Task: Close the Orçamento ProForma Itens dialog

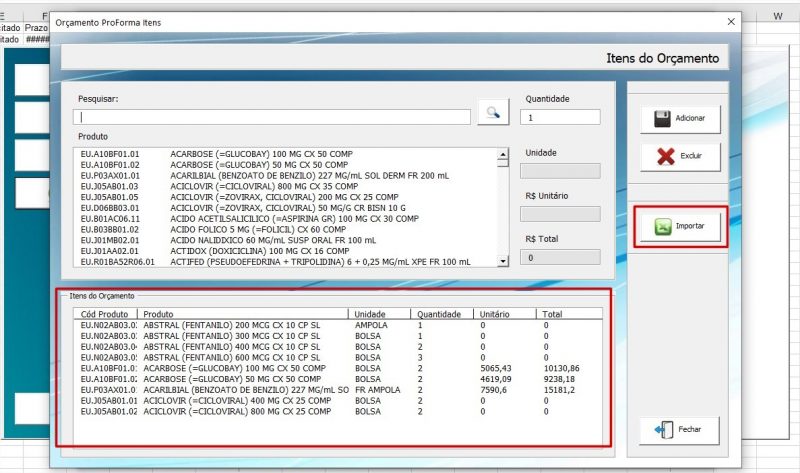Action: click(x=729, y=22)
